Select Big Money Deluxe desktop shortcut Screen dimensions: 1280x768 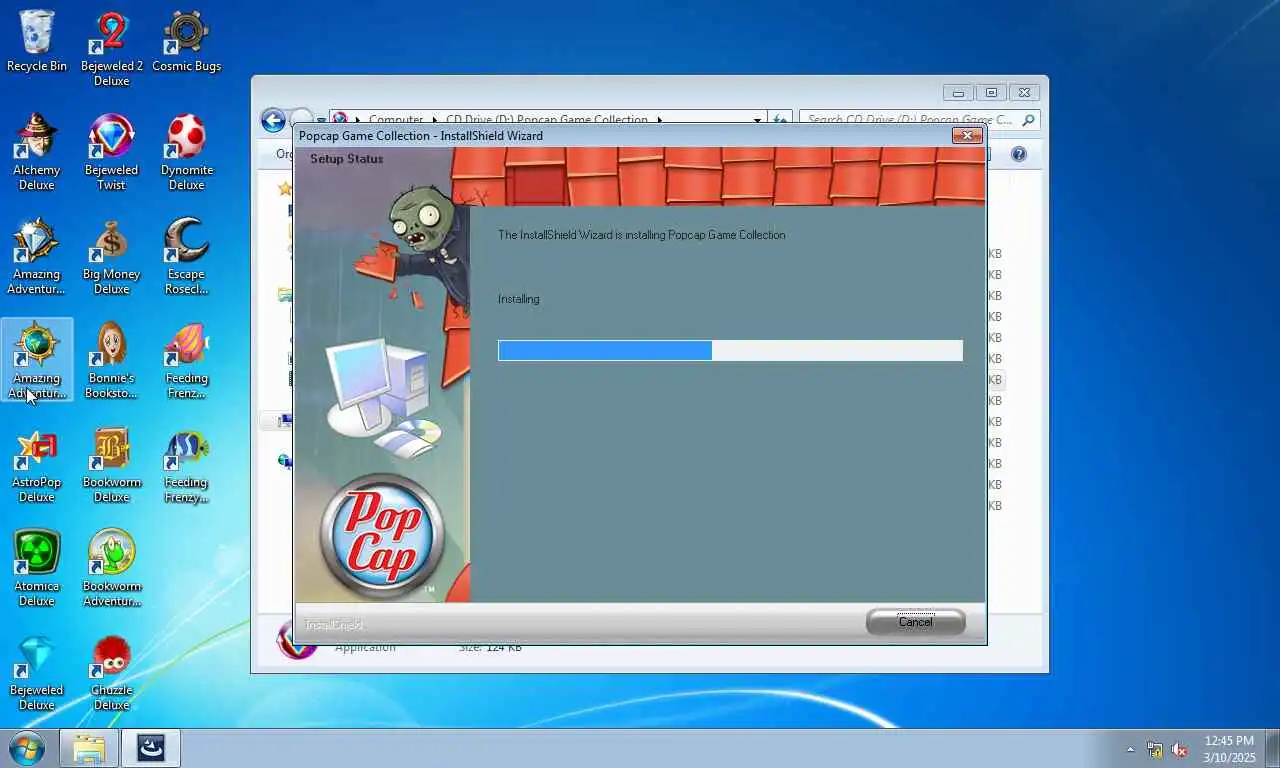click(112, 257)
